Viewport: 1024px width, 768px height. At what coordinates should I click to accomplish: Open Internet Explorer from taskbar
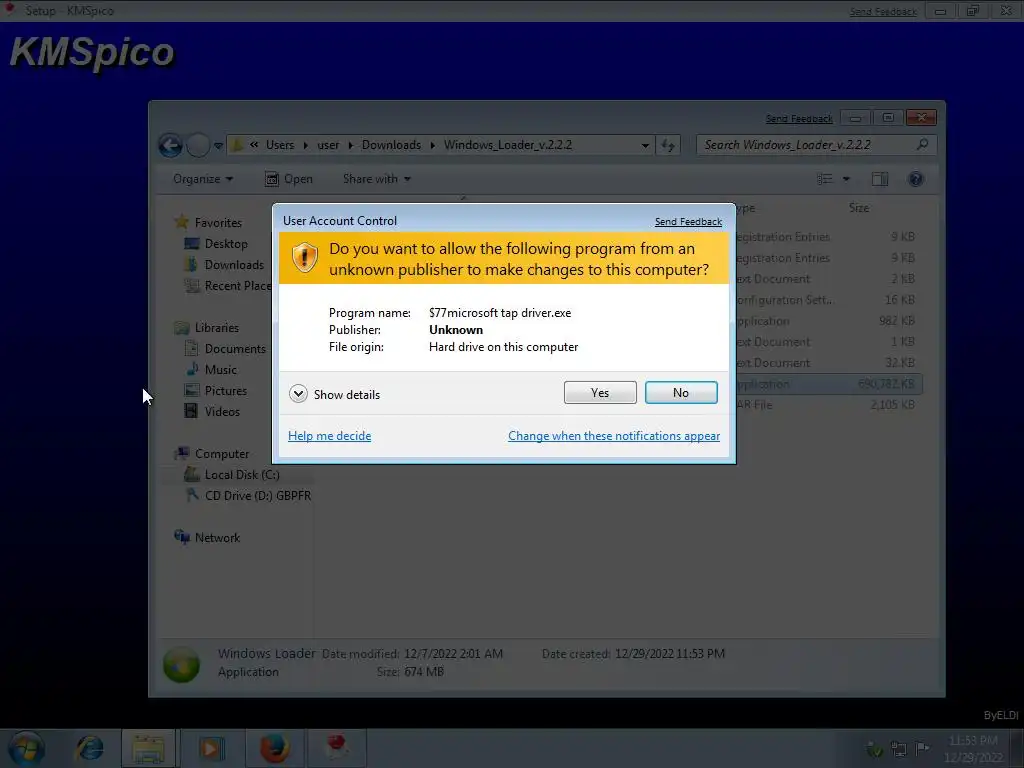[89, 748]
